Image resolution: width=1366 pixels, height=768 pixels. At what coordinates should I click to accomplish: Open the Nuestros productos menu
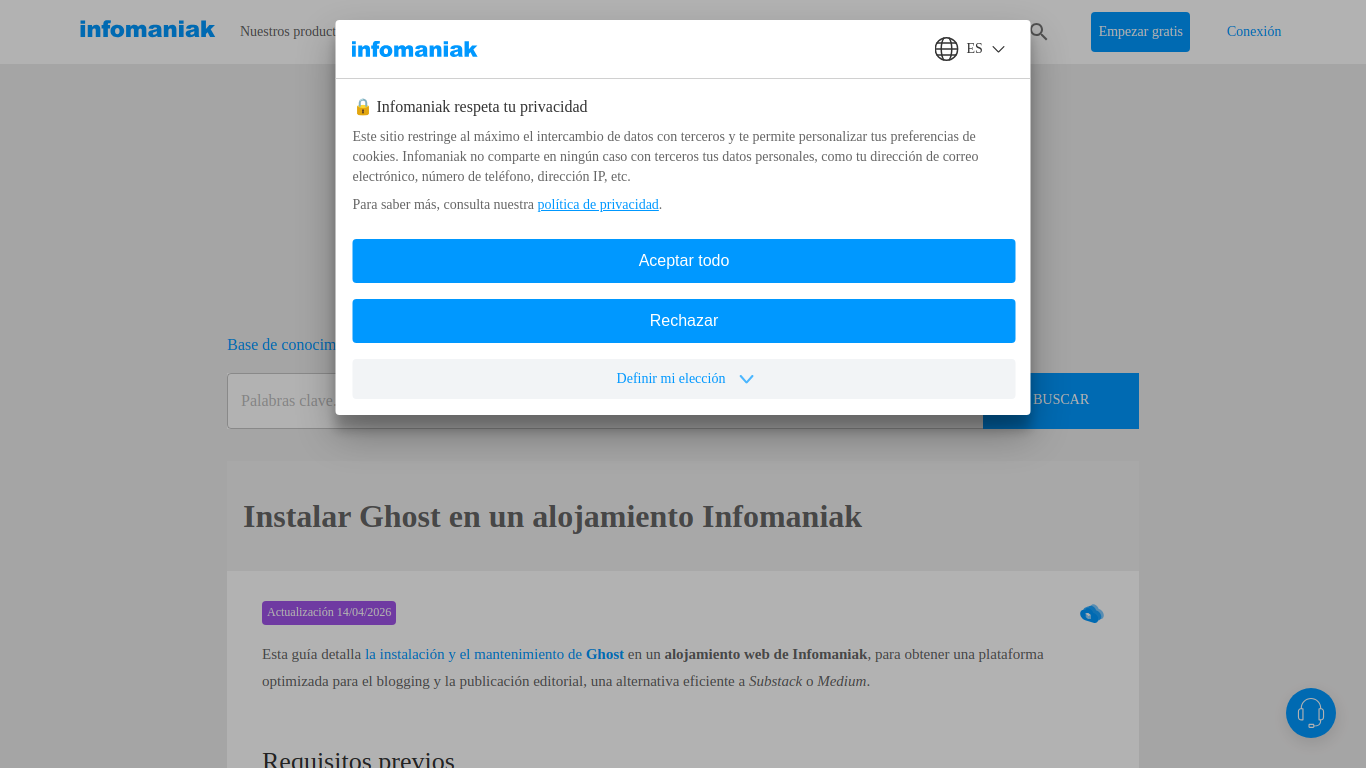(x=287, y=31)
